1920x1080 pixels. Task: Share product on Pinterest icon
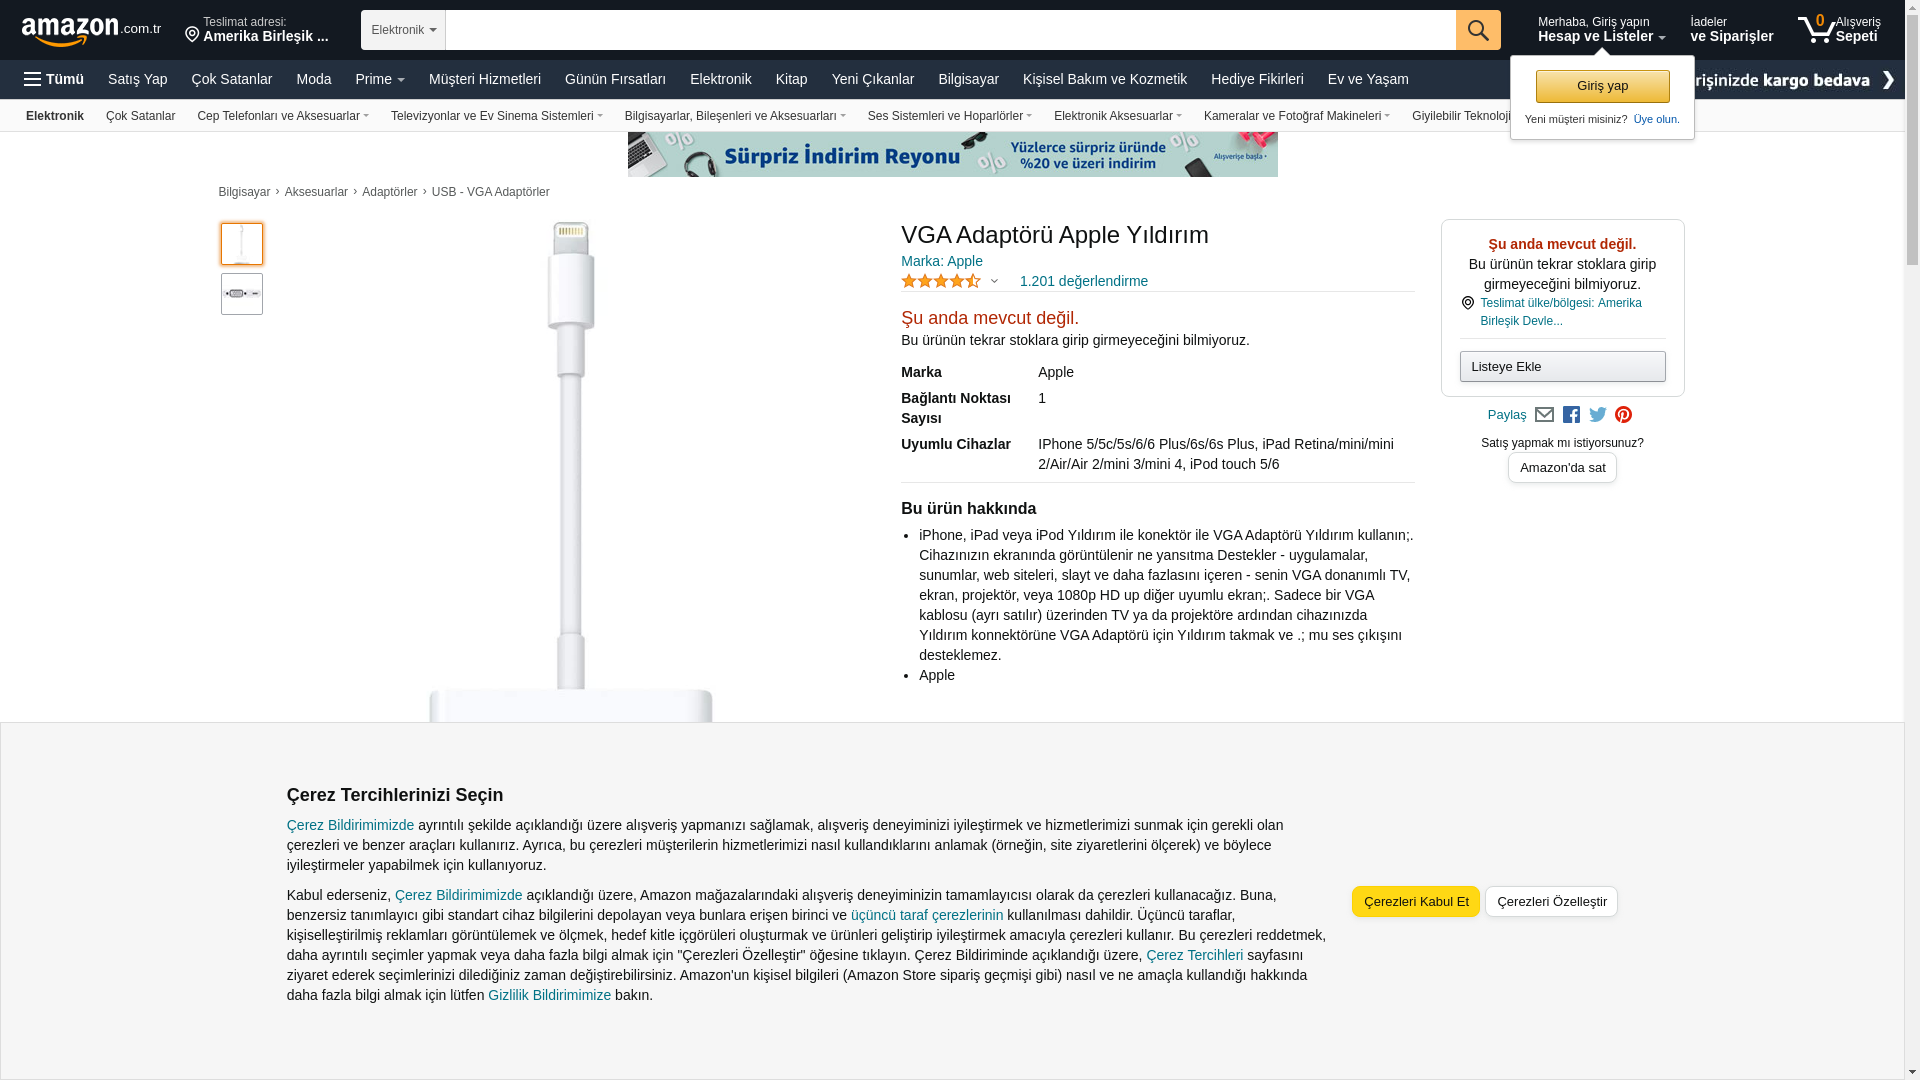[x=1623, y=415]
